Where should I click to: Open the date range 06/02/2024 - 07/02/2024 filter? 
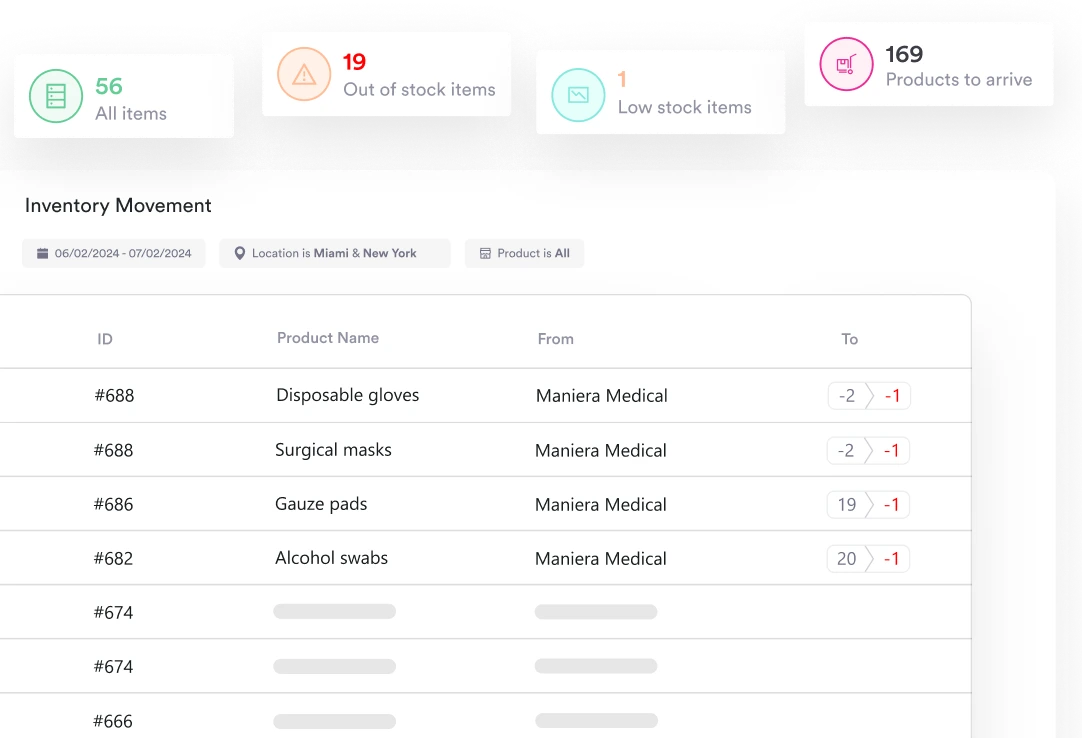coord(114,254)
